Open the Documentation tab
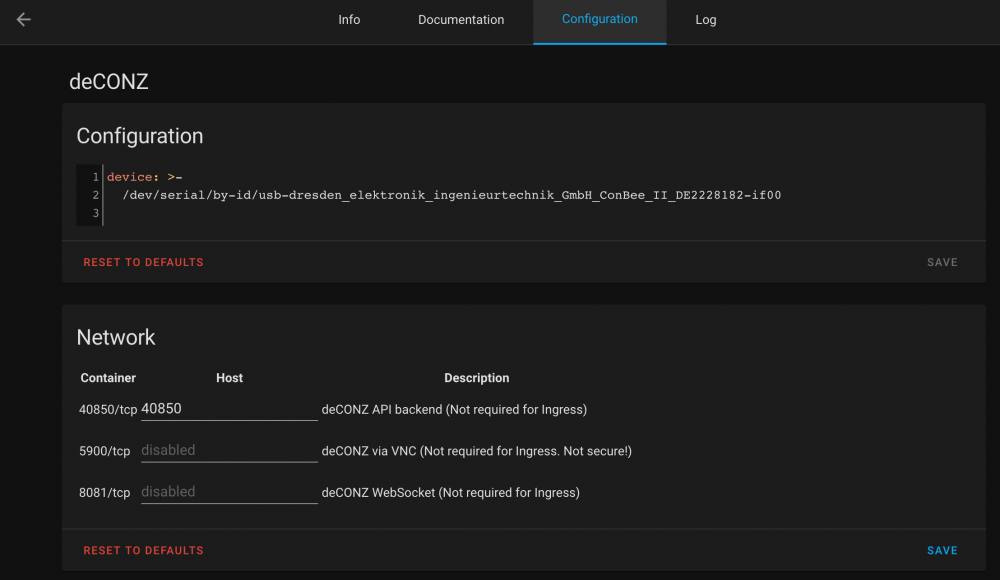Image resolution: width=1000 pixels, height=580 pixels. coord(461,20)
